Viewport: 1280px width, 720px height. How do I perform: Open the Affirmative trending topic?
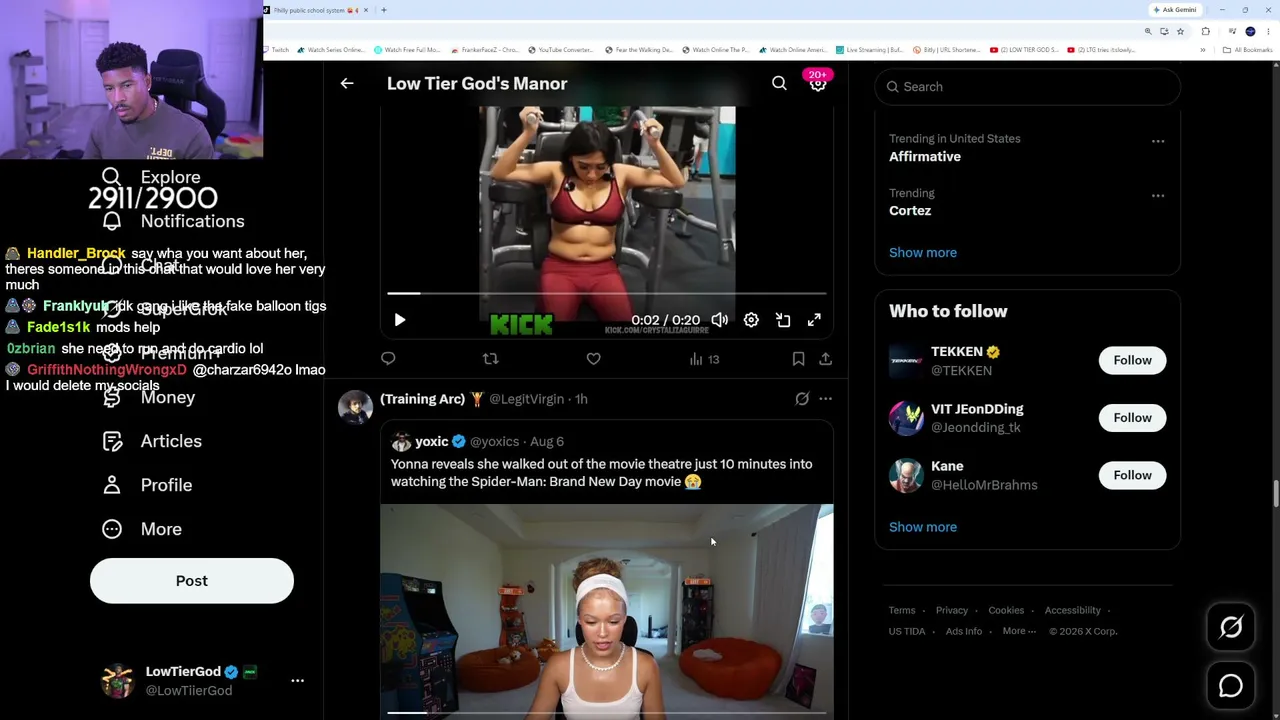[x=925, y=157]
